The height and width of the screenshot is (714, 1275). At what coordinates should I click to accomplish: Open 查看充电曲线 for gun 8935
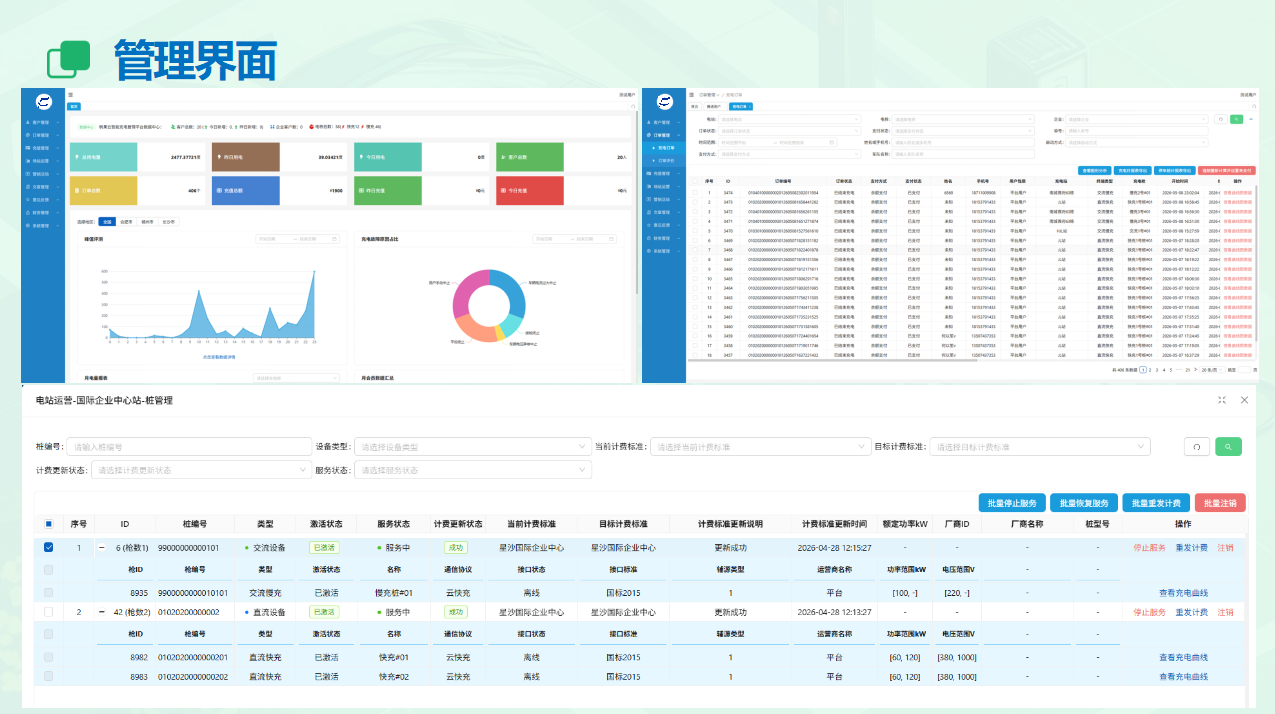[1183, 593]
